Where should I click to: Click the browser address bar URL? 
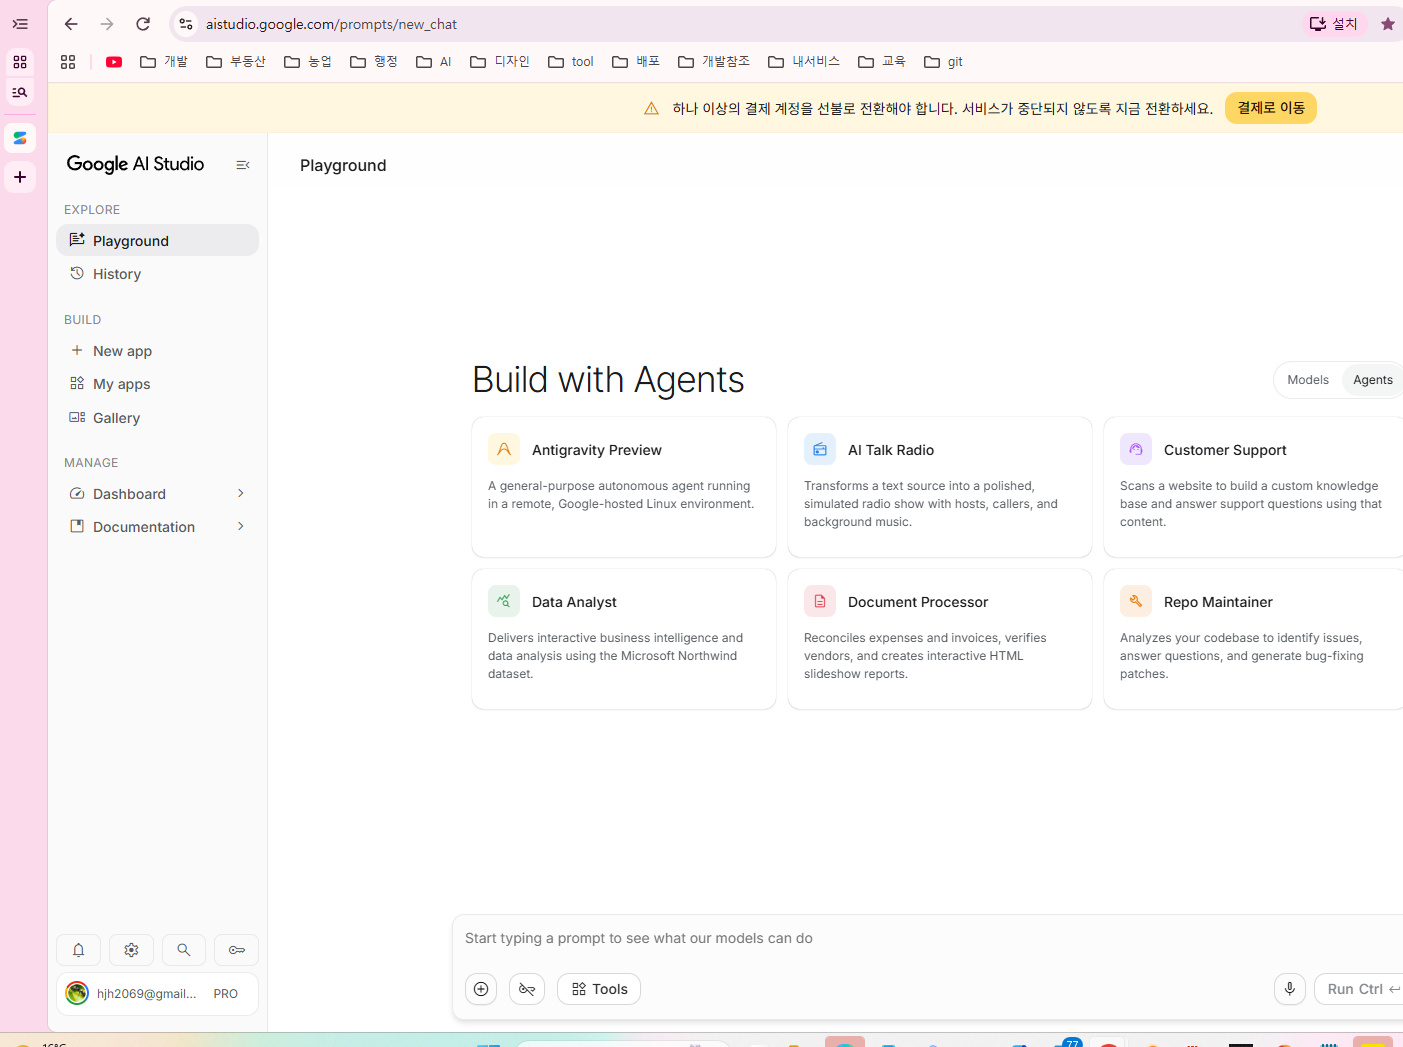point(331,24)
